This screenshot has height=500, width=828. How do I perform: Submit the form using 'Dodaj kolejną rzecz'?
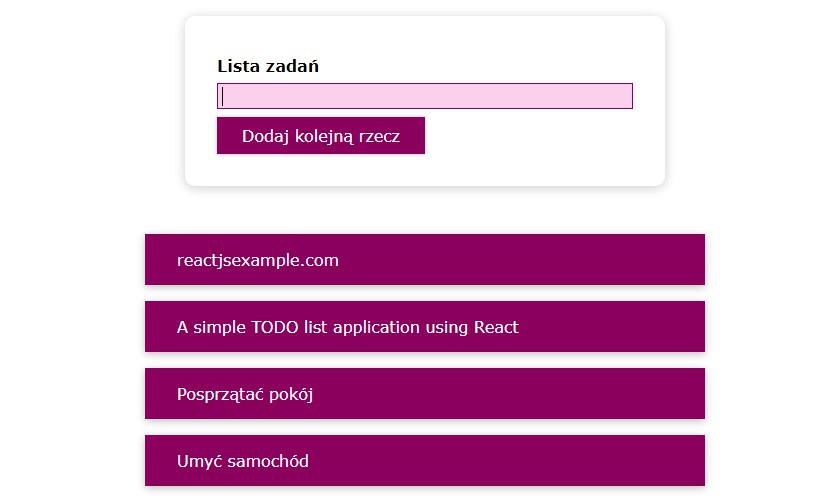(320, 136)
